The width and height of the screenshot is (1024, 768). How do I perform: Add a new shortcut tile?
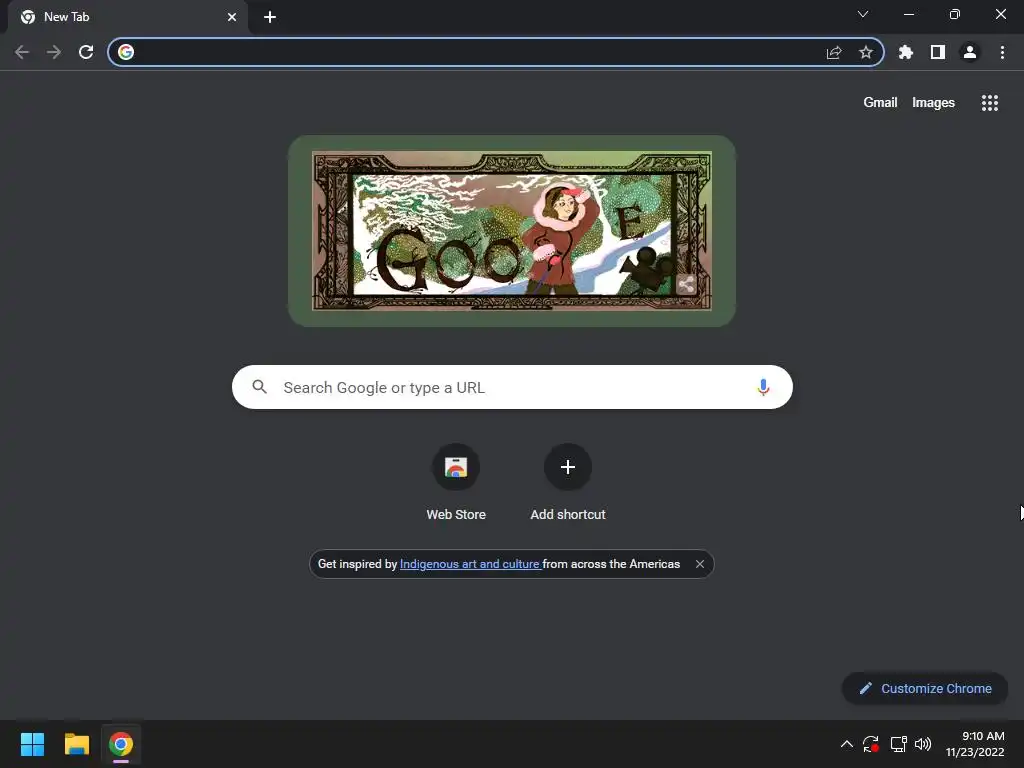pyautogui.click(x=568, y=483)
